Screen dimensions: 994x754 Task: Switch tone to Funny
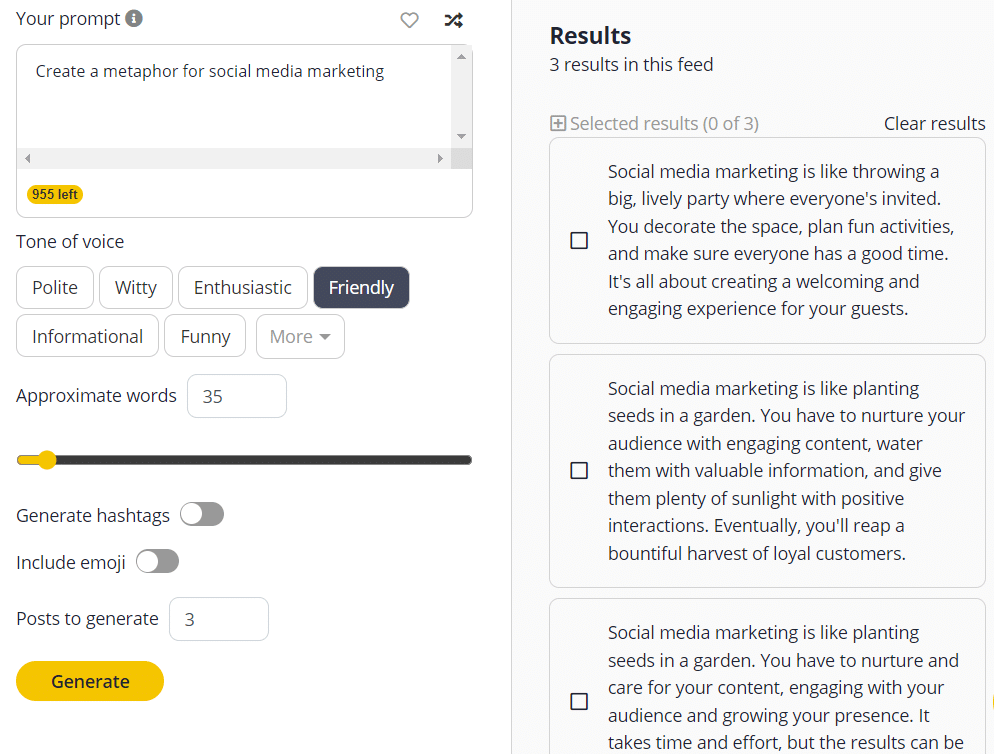(x=204, y=336)
